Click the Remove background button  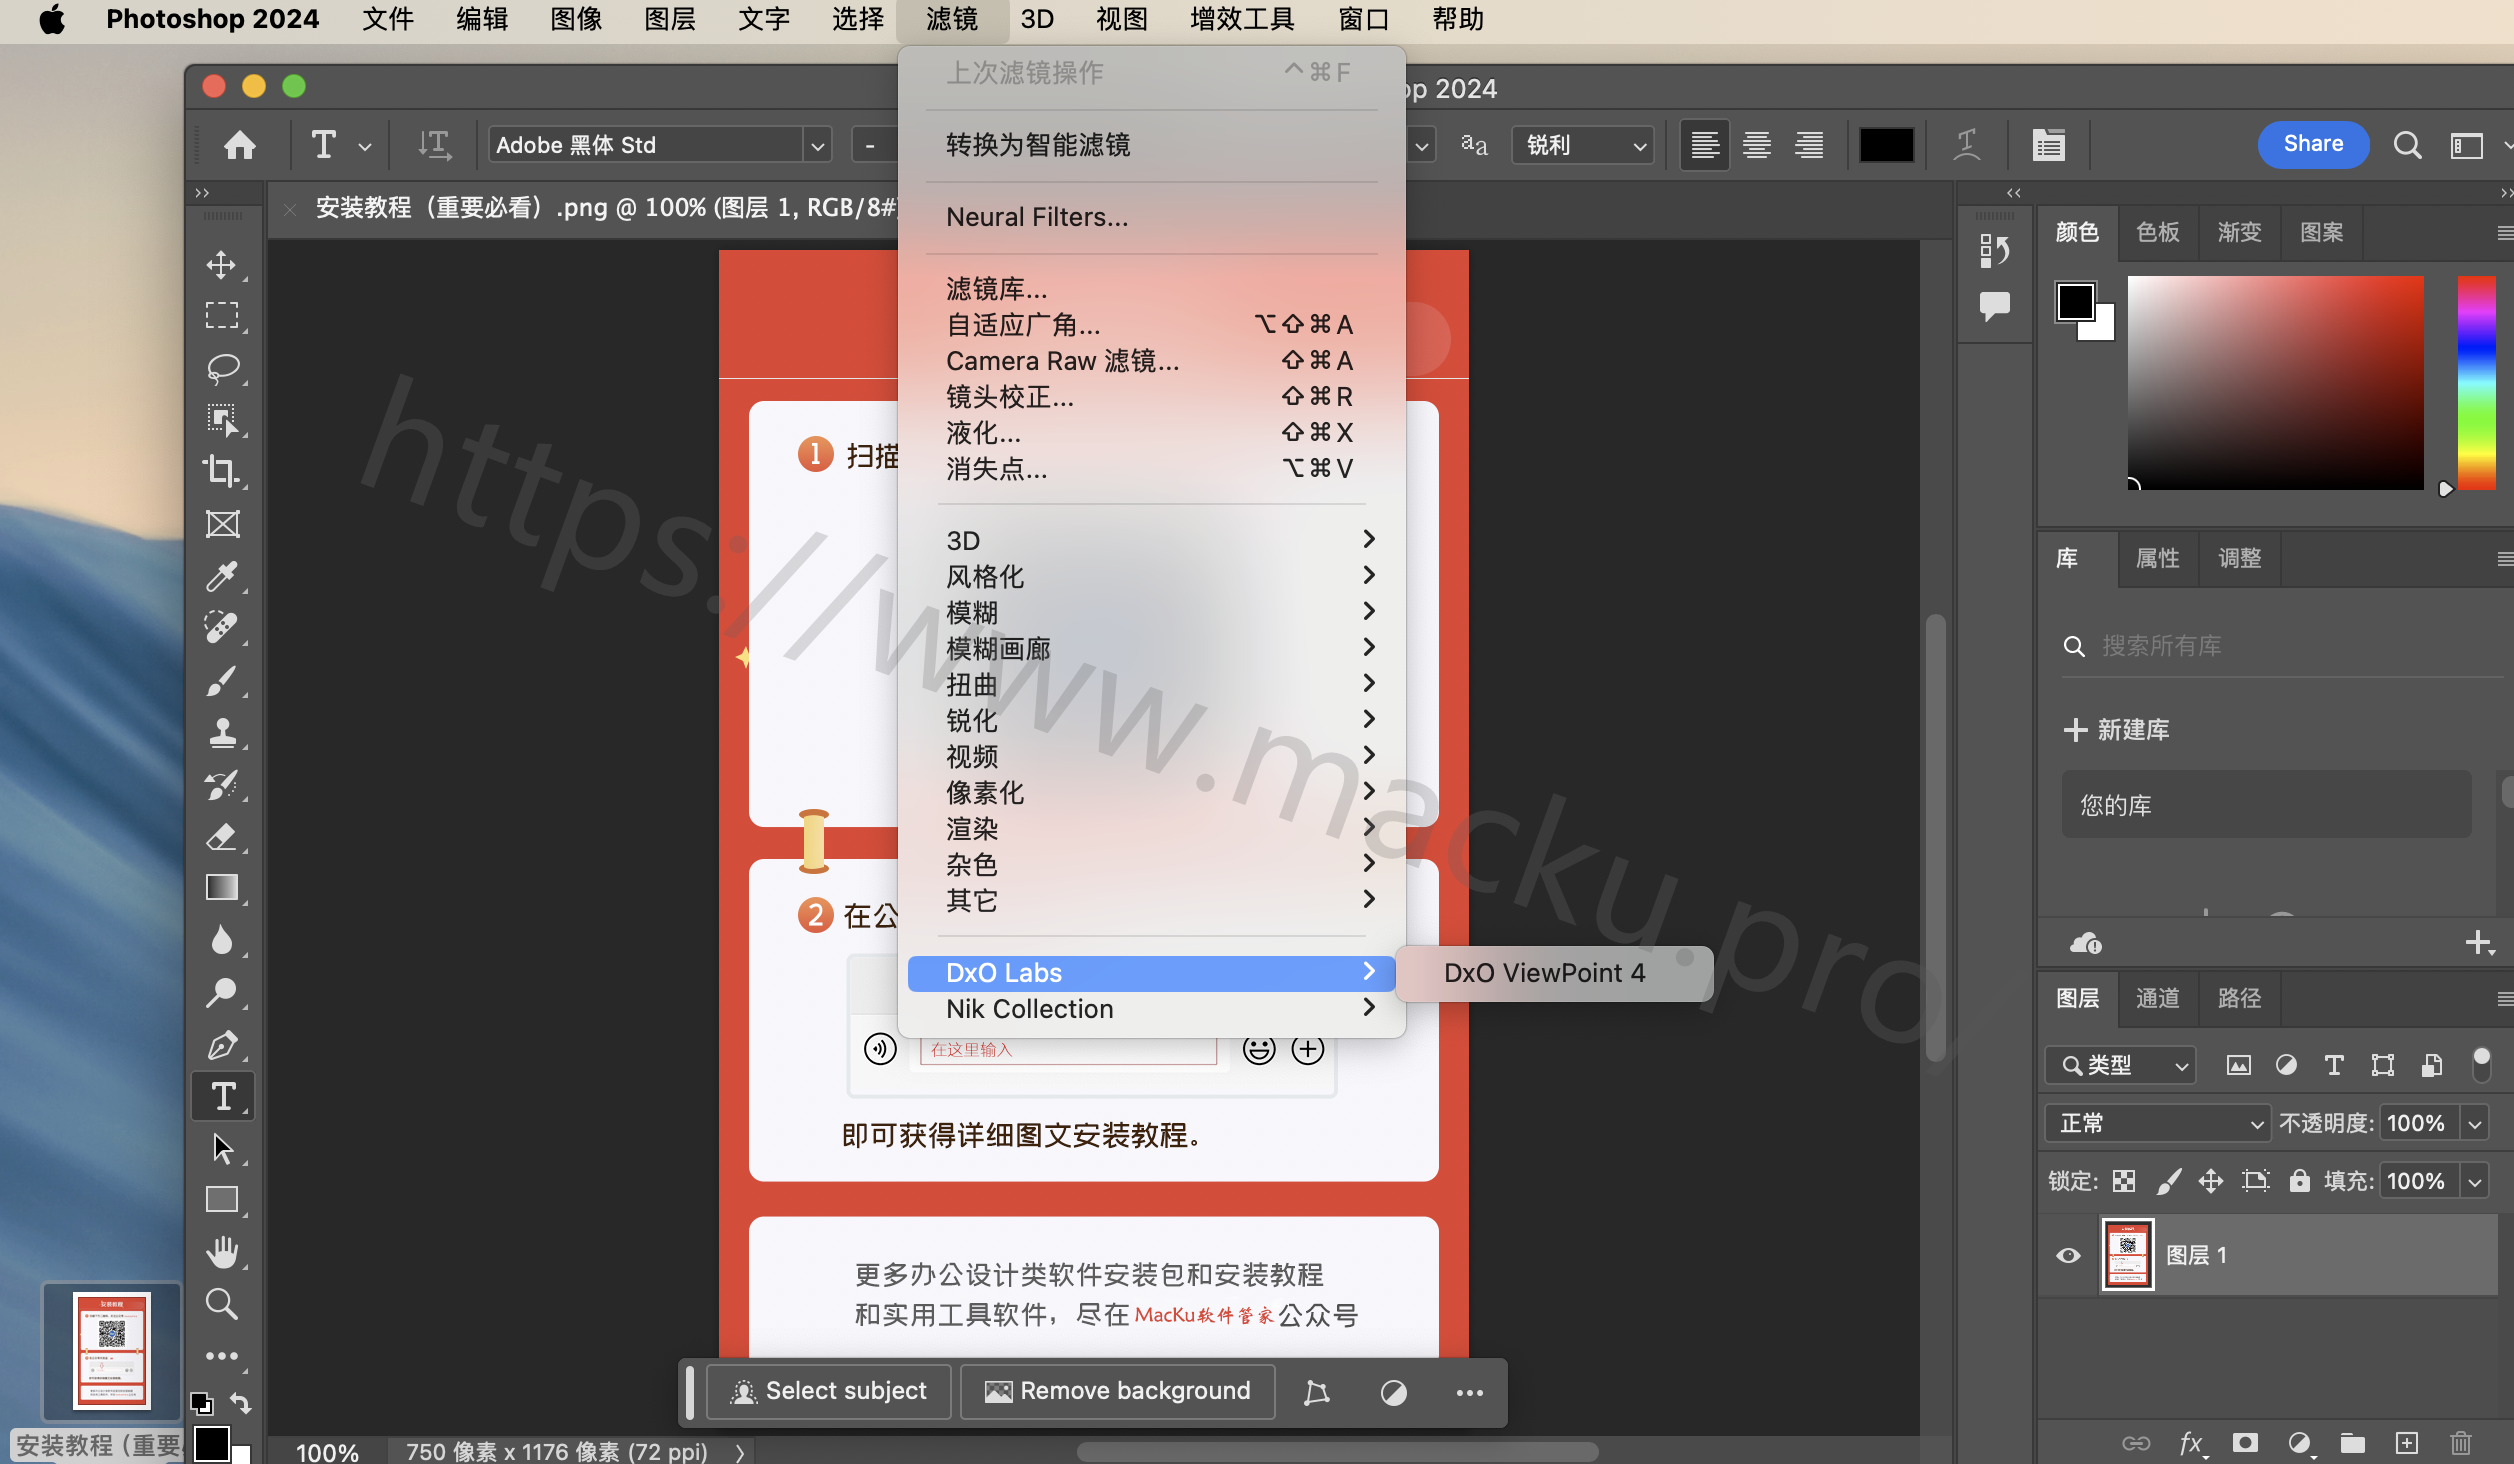(x=1118, y=1391)
